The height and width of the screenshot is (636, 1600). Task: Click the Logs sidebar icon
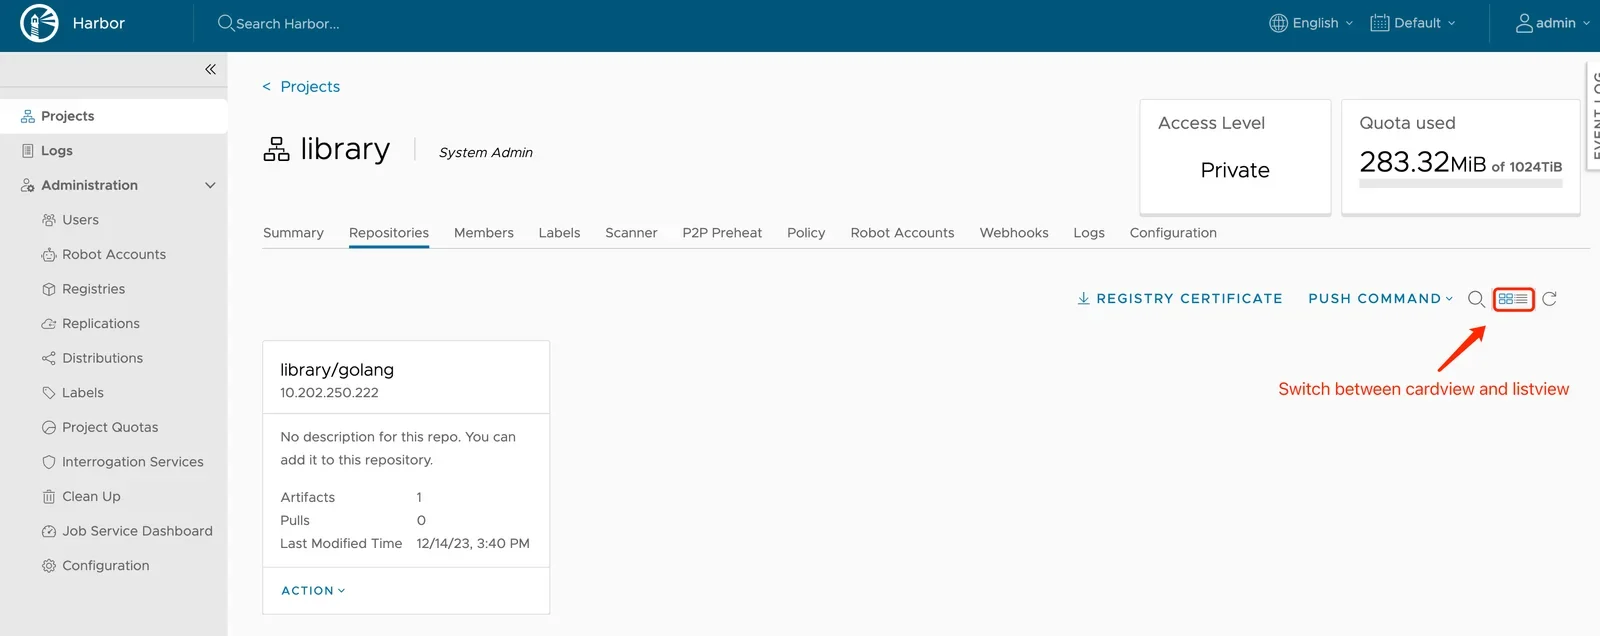pos(28,151)
